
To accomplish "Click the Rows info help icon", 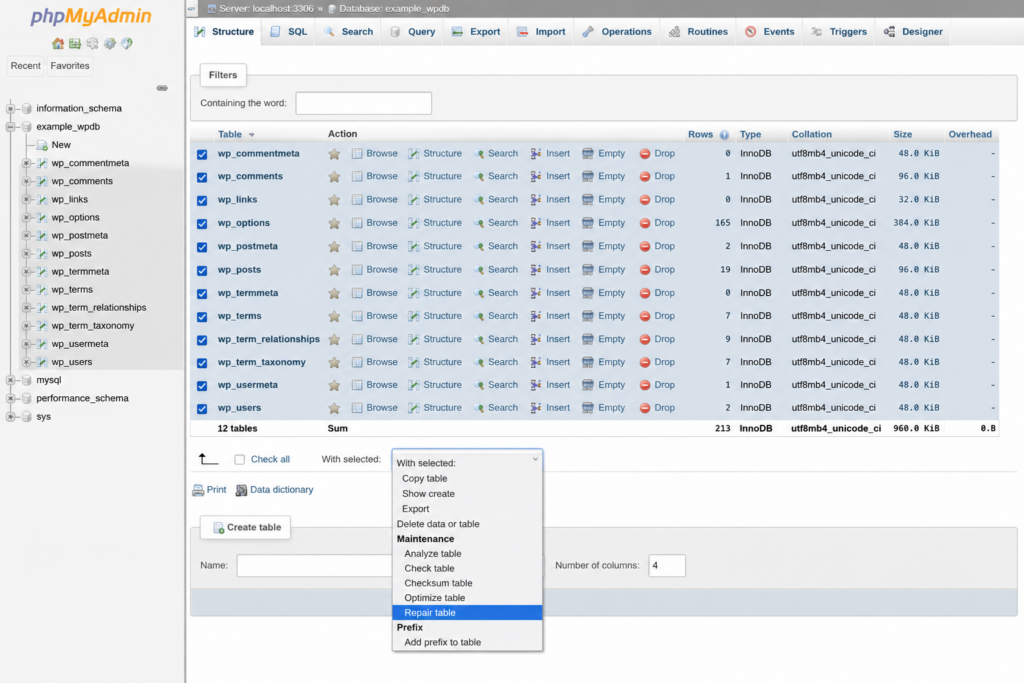I will click(x=724, y=135).
